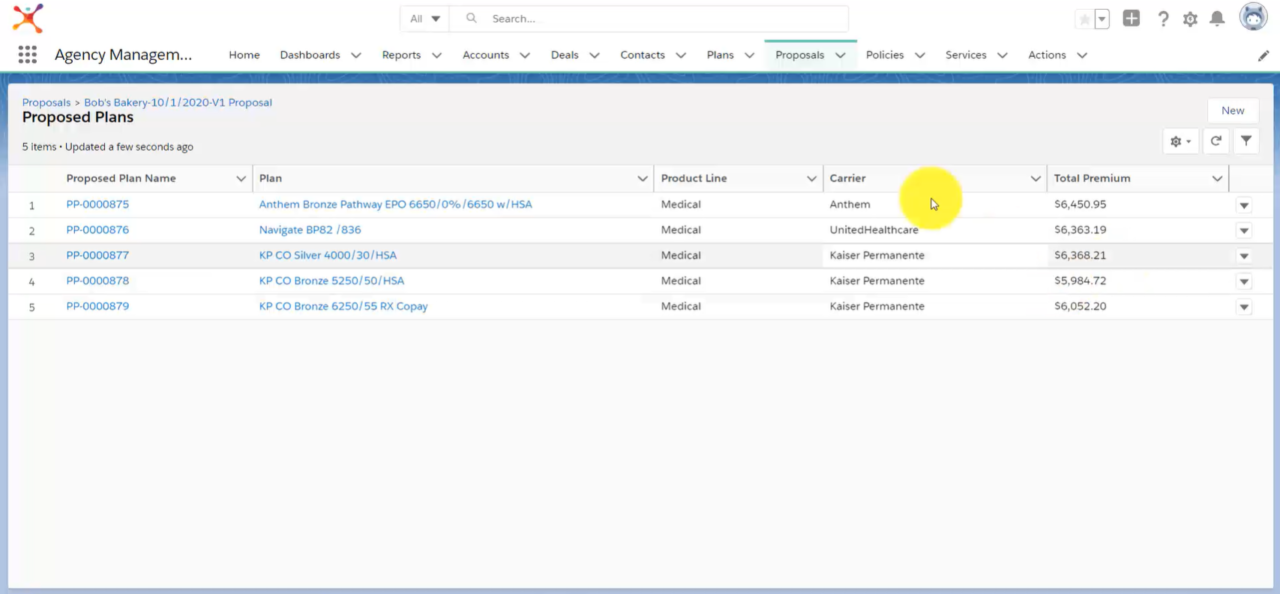
Task: Open Help with the question mark icon
Action: 1161,18
